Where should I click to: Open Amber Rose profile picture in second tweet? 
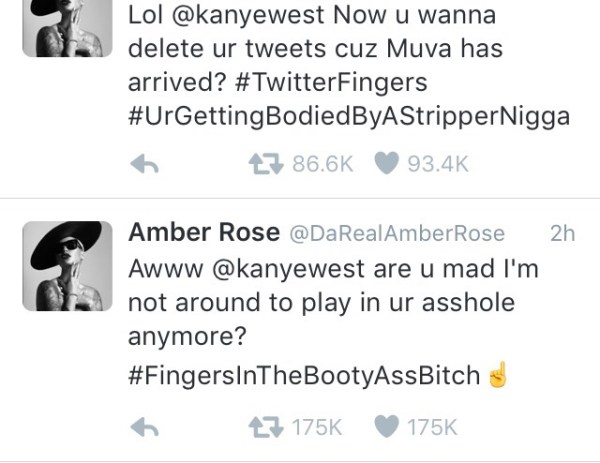coord(67,266)
